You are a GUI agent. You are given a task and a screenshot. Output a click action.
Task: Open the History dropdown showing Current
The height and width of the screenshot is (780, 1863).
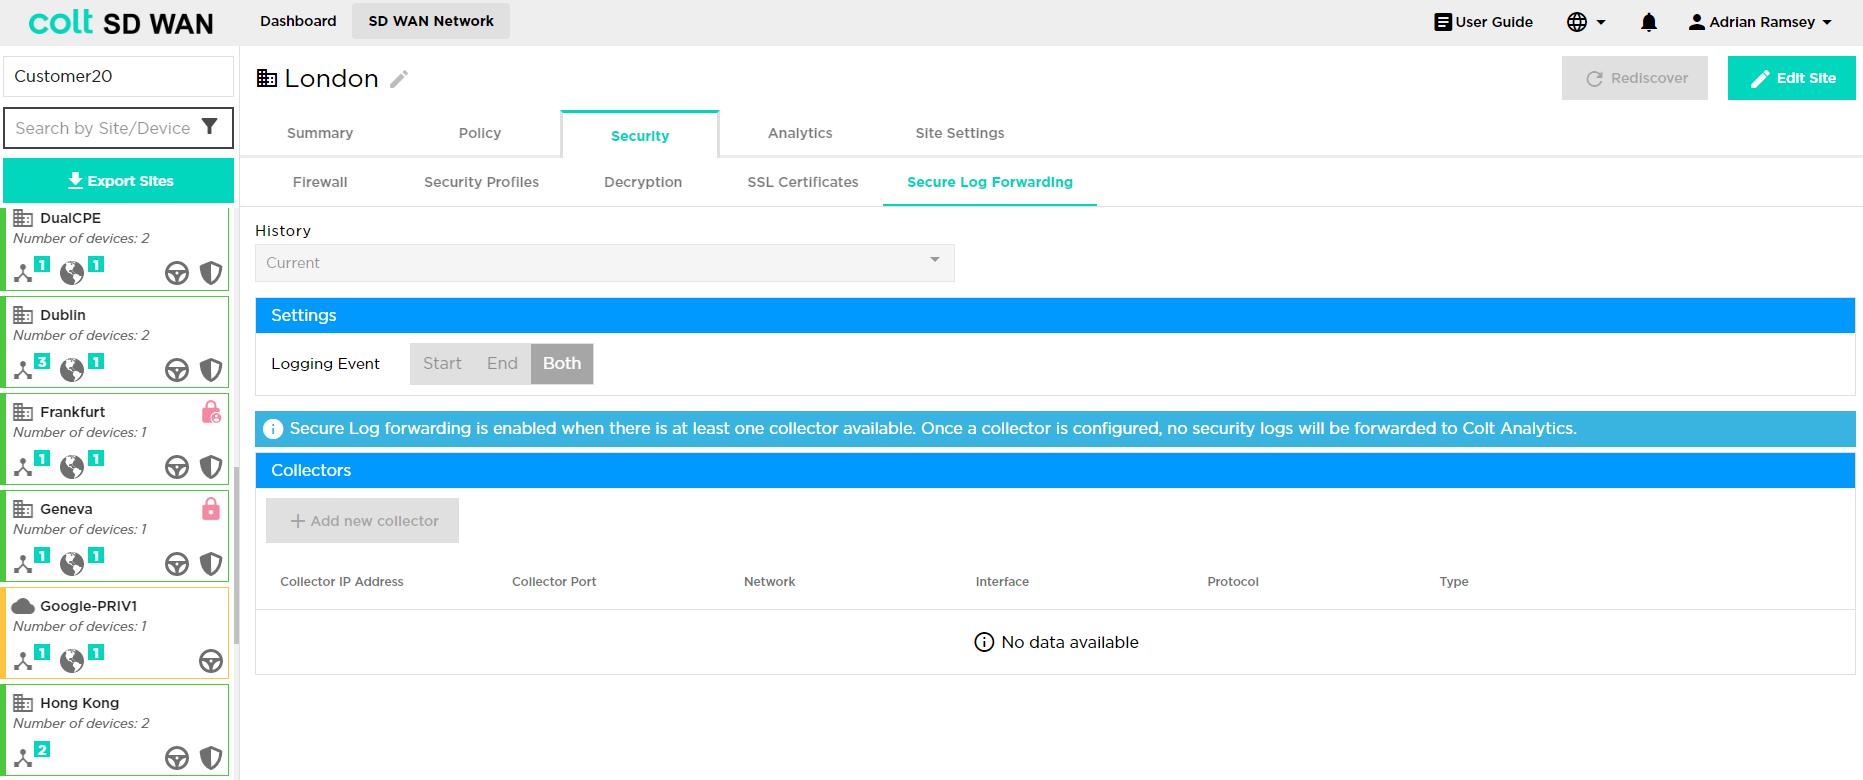605,263
